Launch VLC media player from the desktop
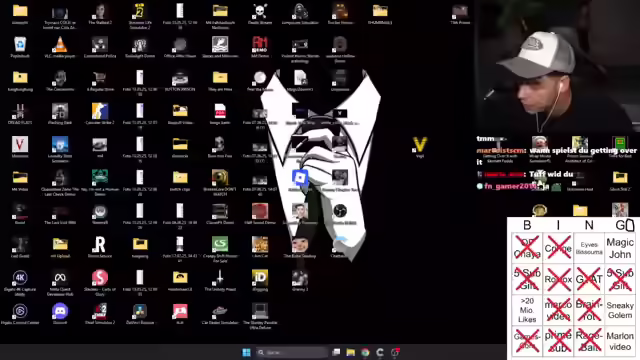Viewport: 640px width, 360px height. (60, 44)
